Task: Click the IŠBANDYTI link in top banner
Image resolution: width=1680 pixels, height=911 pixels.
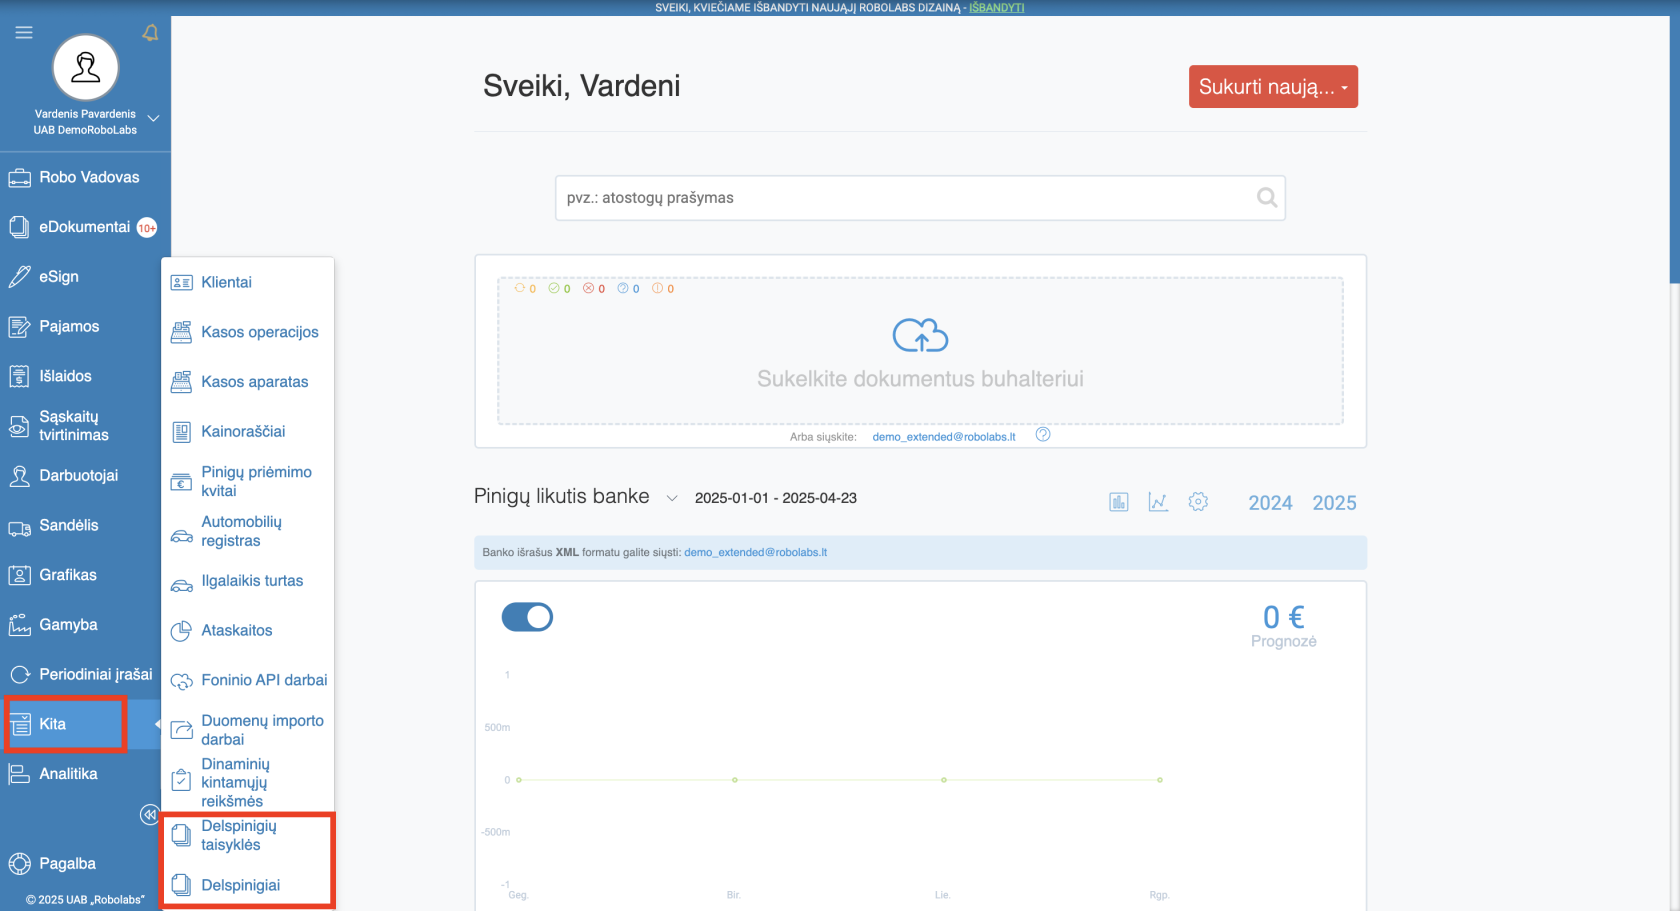Action: (996, 8)
